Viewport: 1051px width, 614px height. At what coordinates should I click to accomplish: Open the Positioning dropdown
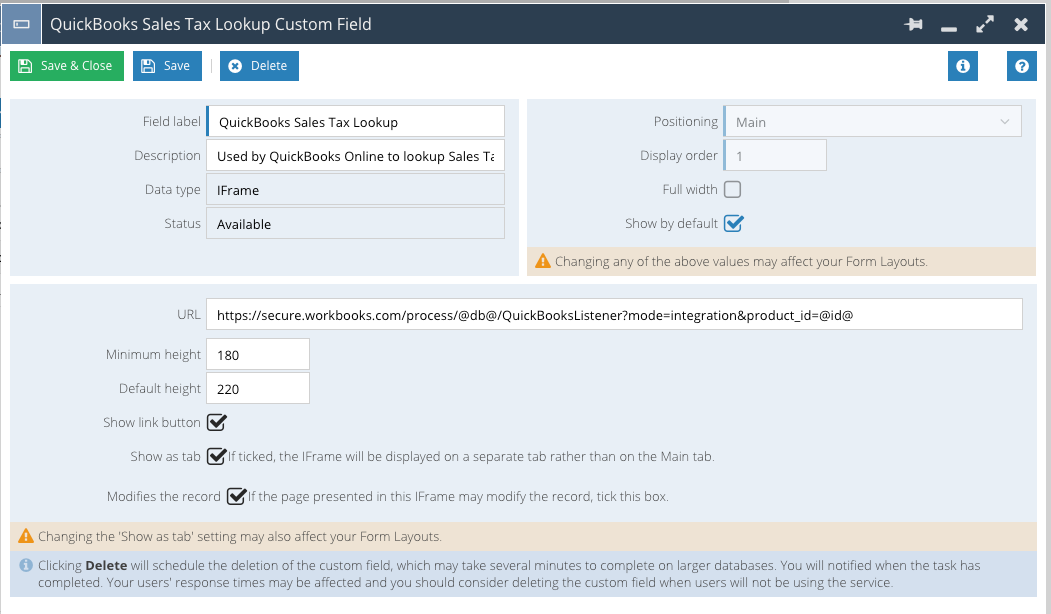pyautogui.click(x=872, y=122)
